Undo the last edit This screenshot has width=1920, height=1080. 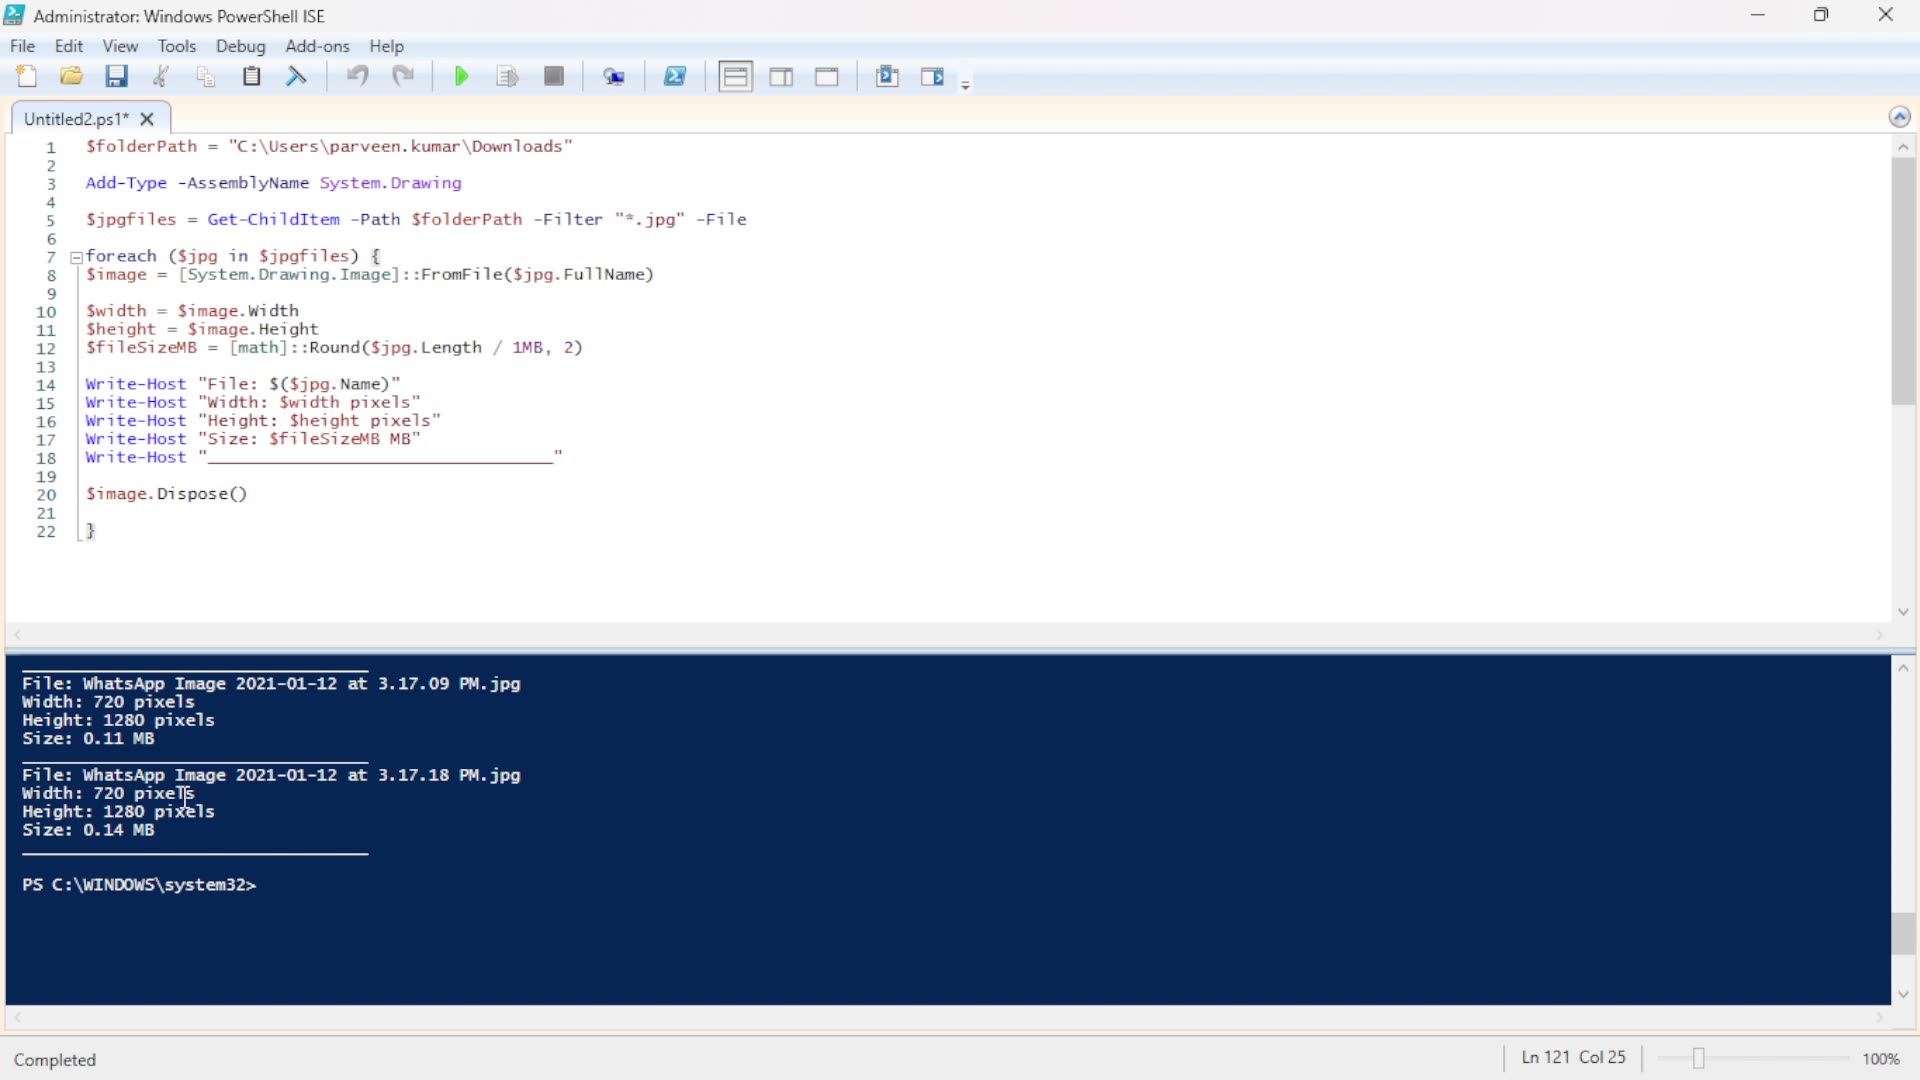357,76
